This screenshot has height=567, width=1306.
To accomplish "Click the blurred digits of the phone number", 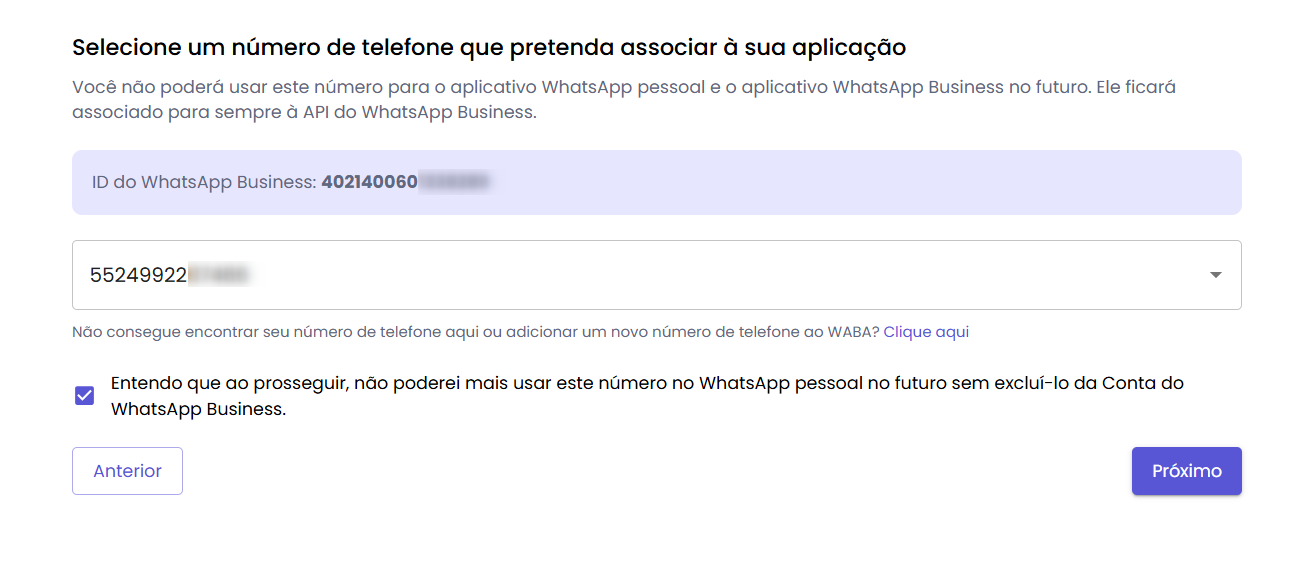I will (218, 275).
